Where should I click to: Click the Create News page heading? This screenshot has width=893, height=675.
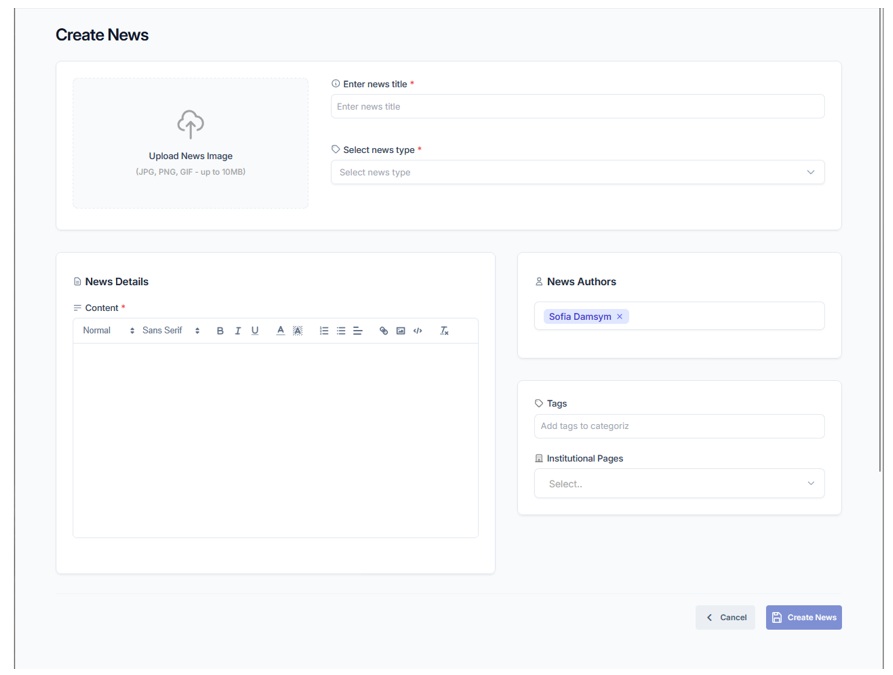(102, 35)
